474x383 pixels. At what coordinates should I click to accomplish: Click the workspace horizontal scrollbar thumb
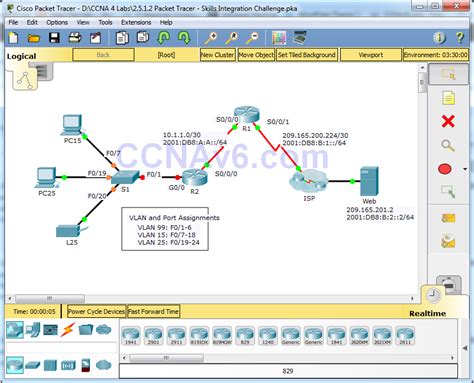click(x=49, y=298)
